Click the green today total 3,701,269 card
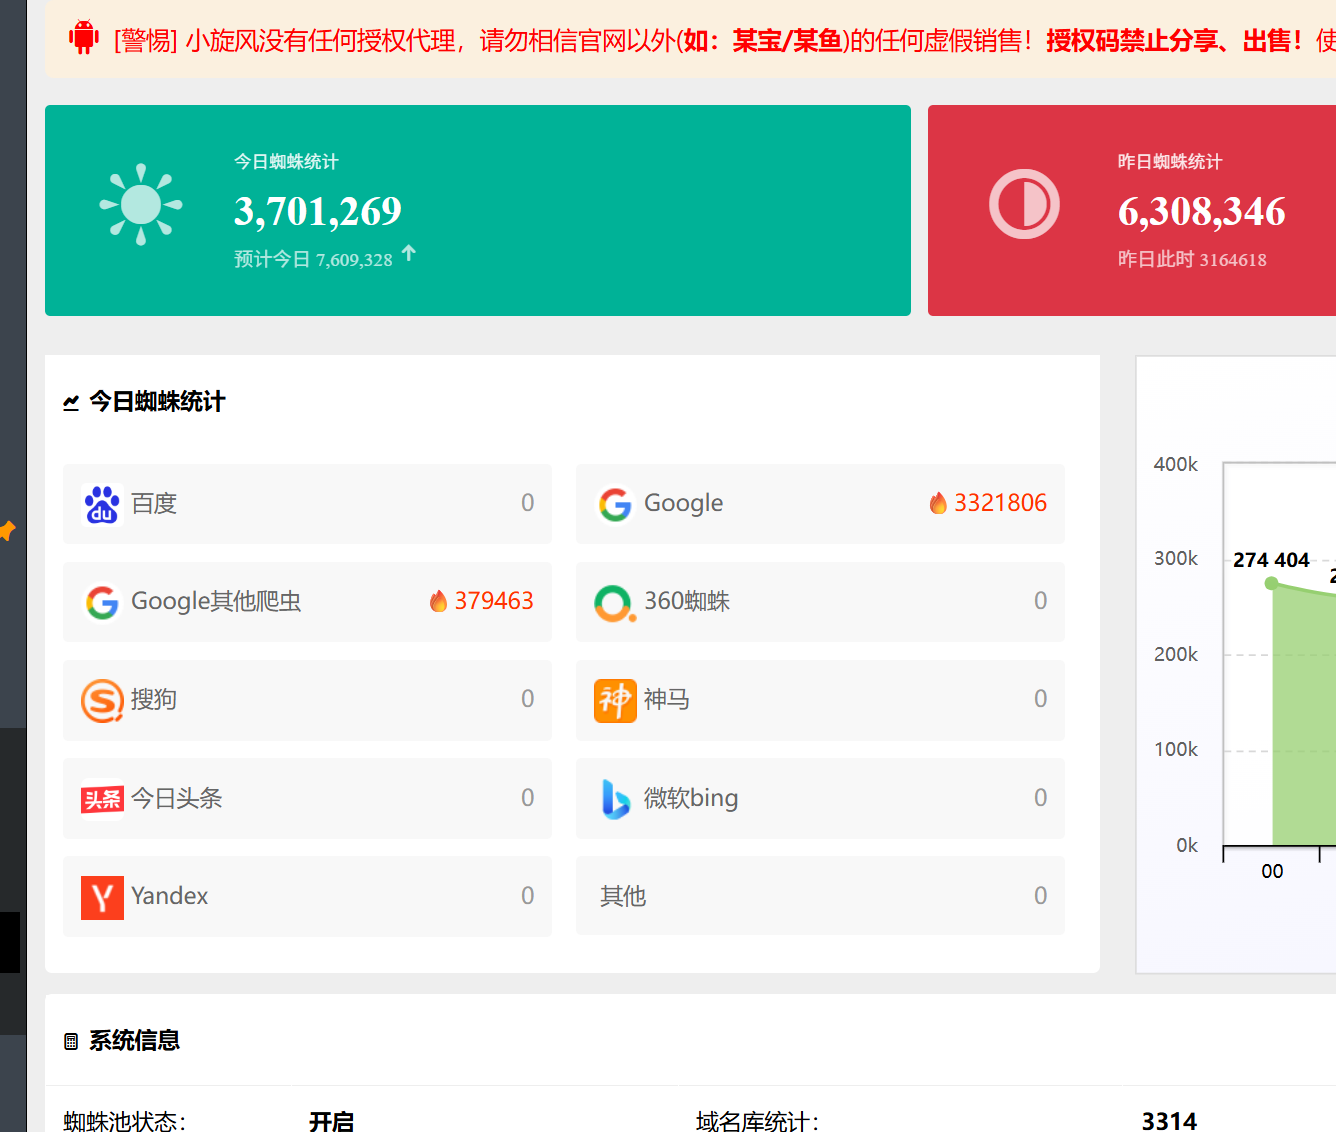 click(478, 210)
